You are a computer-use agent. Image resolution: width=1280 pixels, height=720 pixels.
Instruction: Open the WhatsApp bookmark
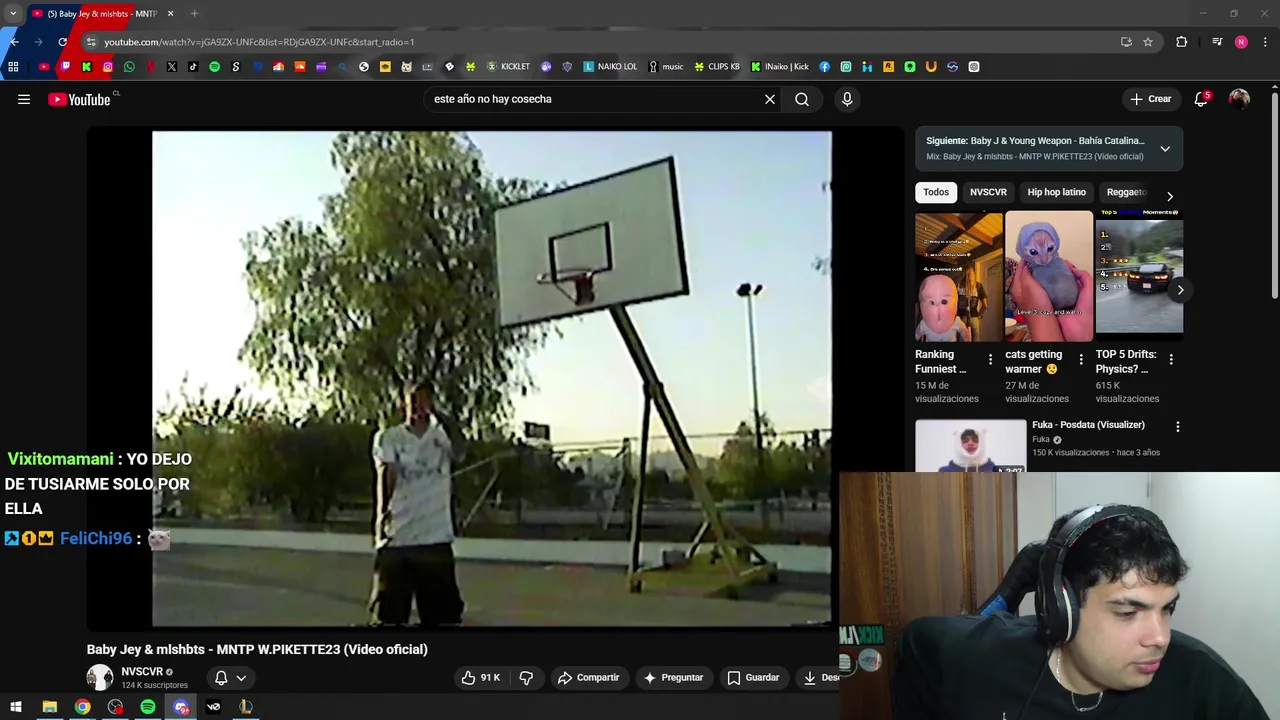tap(129, 67)
